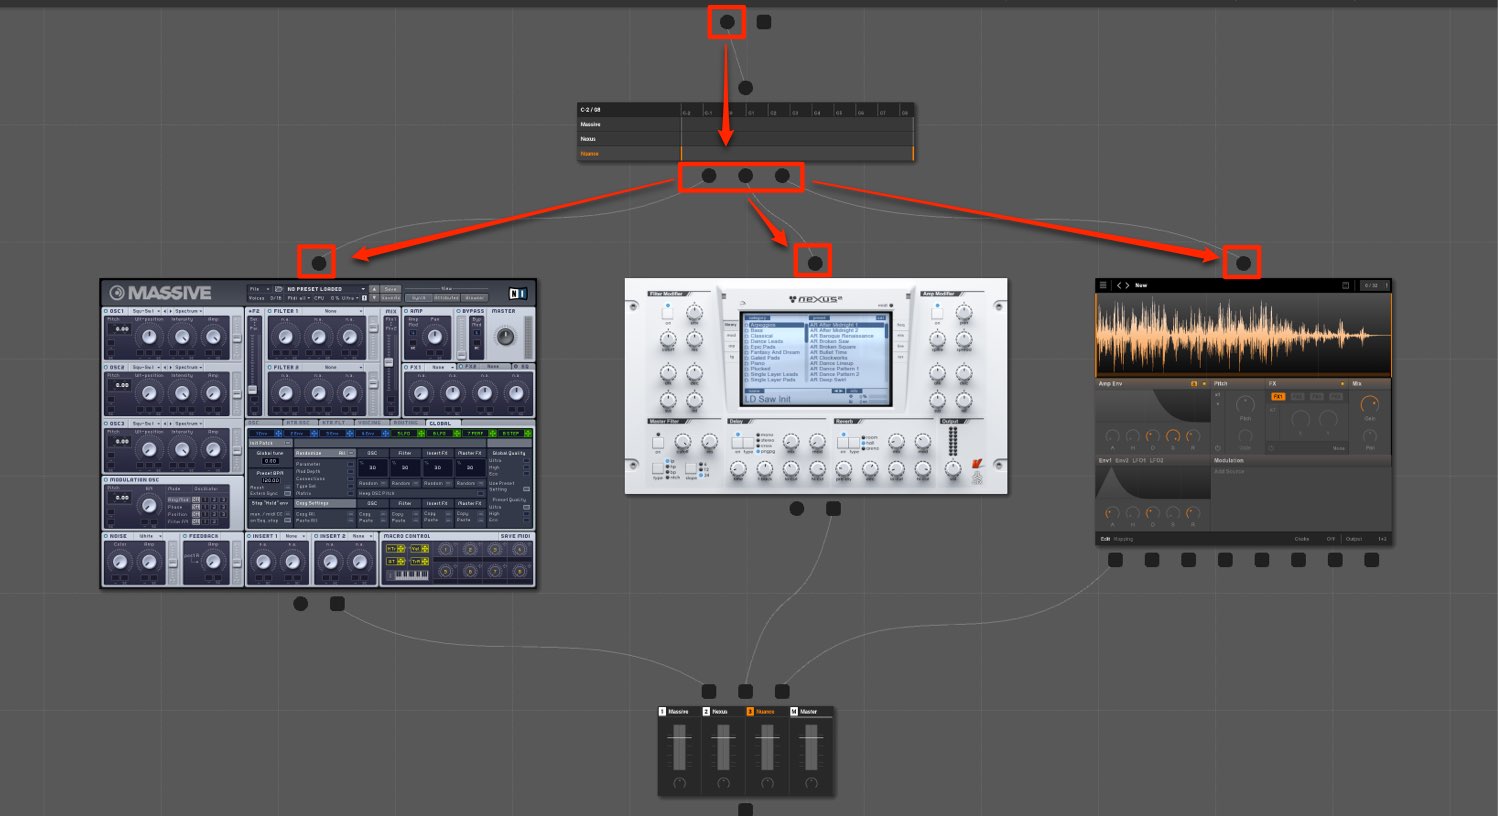Click the first audio output port below Nuance
Viewport: 1498px width, 816px height.
(1115, 560)
